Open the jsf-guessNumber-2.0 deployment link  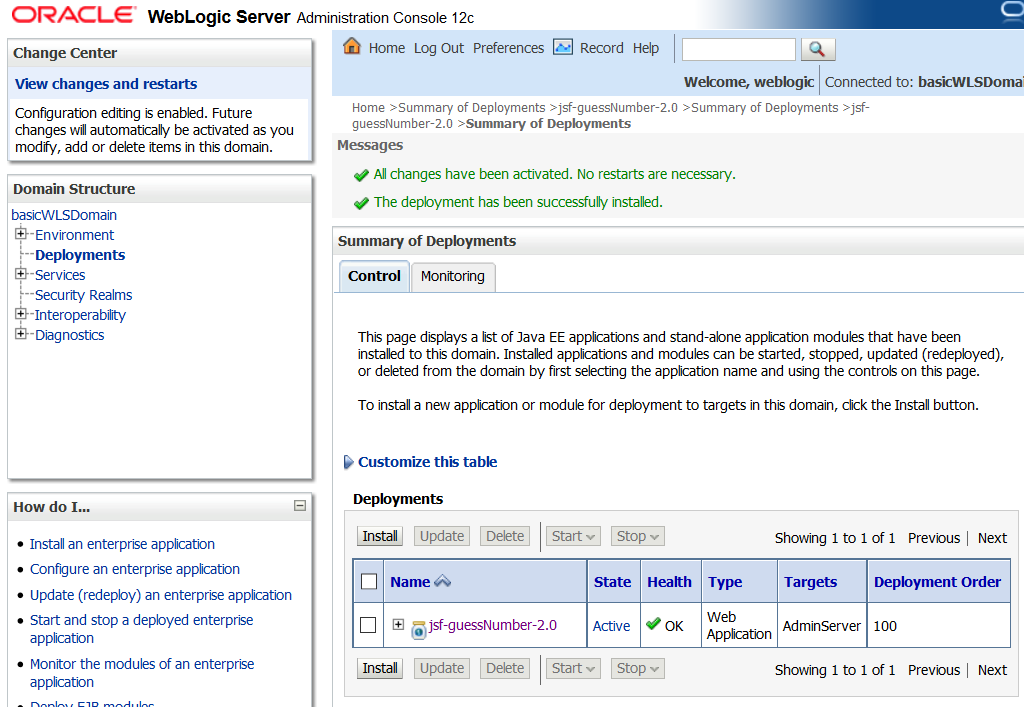click(493, 625)
